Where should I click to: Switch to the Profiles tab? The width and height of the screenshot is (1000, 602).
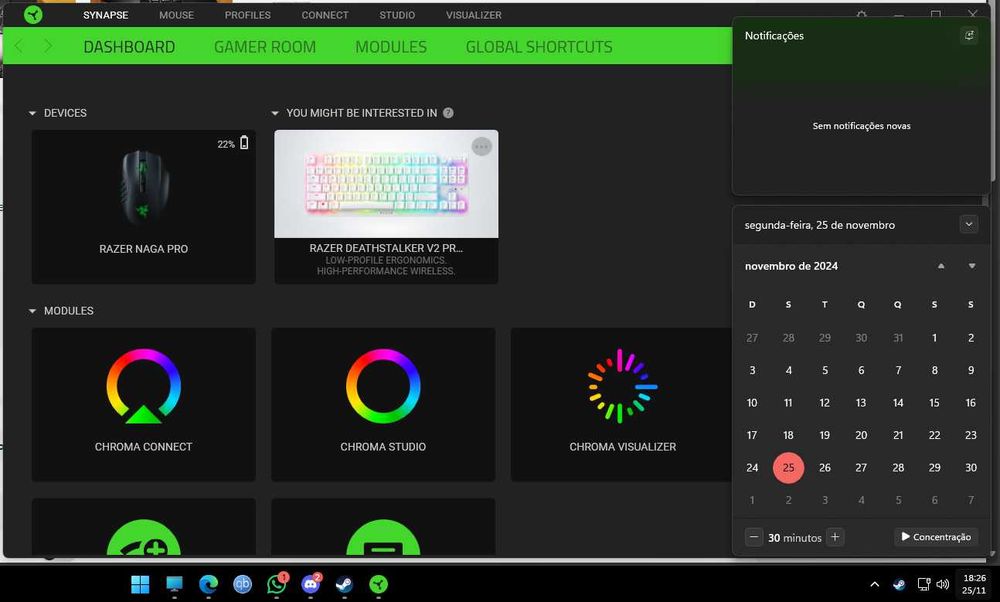247,15
